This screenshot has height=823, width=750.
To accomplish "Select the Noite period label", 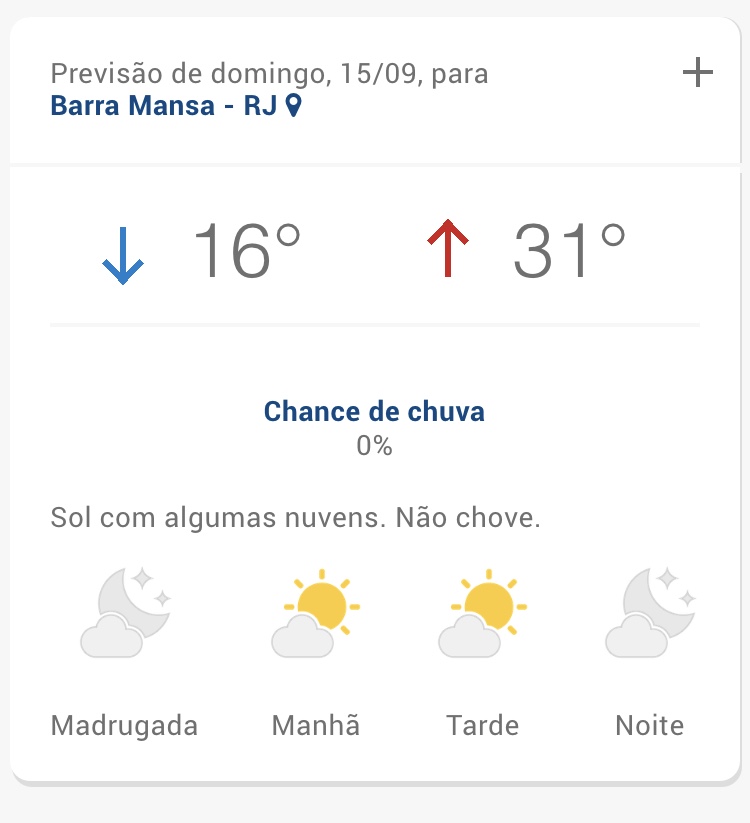I will coord(650,725).
